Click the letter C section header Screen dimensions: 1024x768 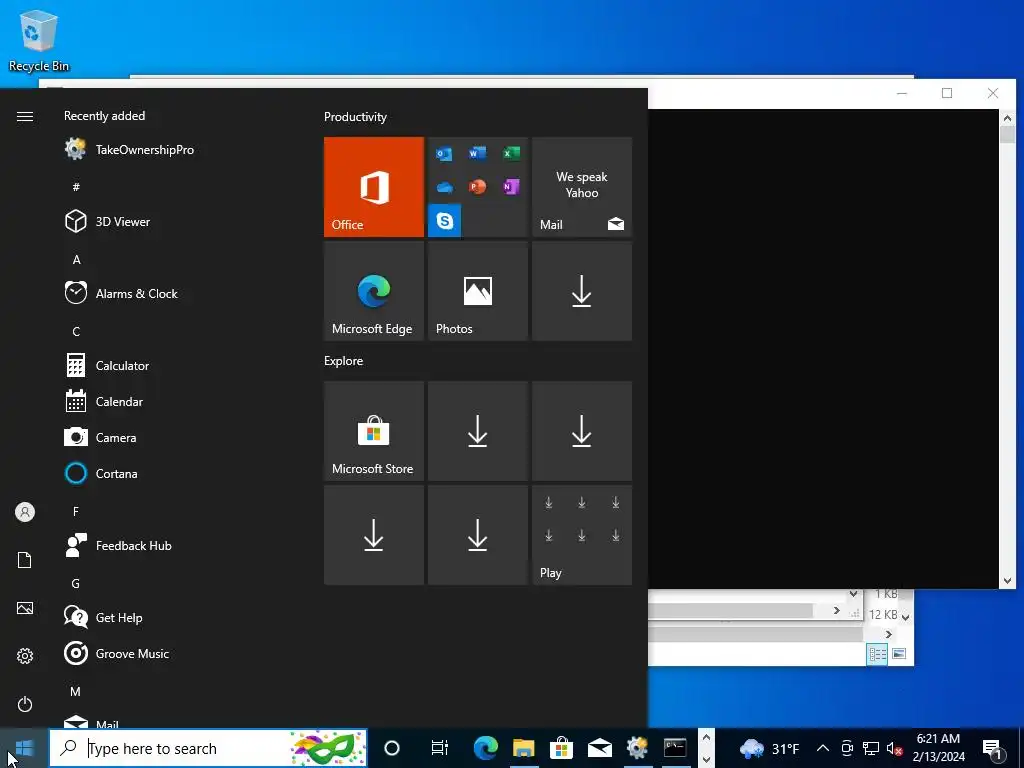point(76,332)
